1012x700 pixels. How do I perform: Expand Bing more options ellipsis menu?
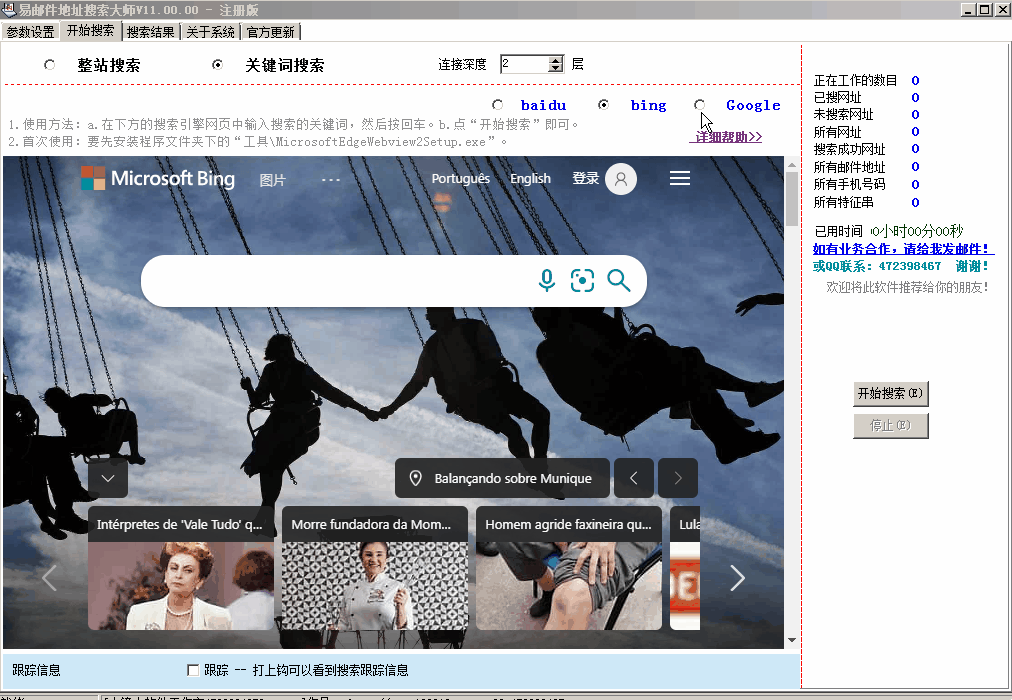click(331, 179)
